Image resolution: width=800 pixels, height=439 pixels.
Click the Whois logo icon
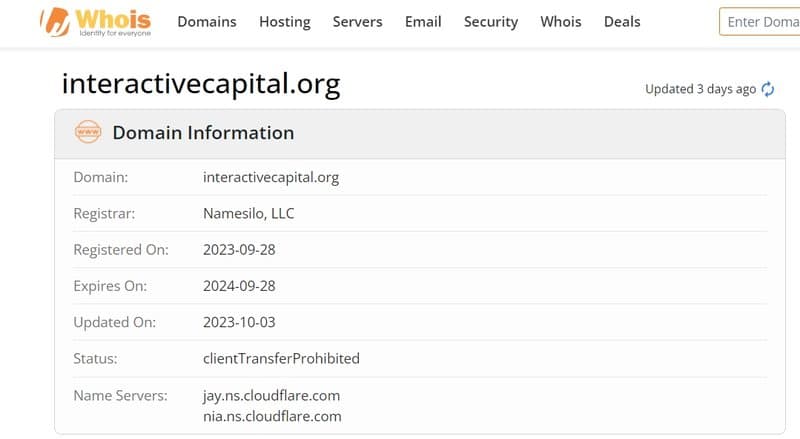coord(55,22)
